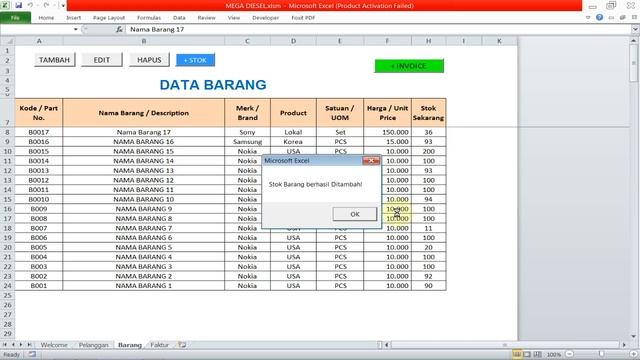The image size is (640, 360).
Task: Switch to the Pelanggan sheet tab
Action: [x=93, y=345]
